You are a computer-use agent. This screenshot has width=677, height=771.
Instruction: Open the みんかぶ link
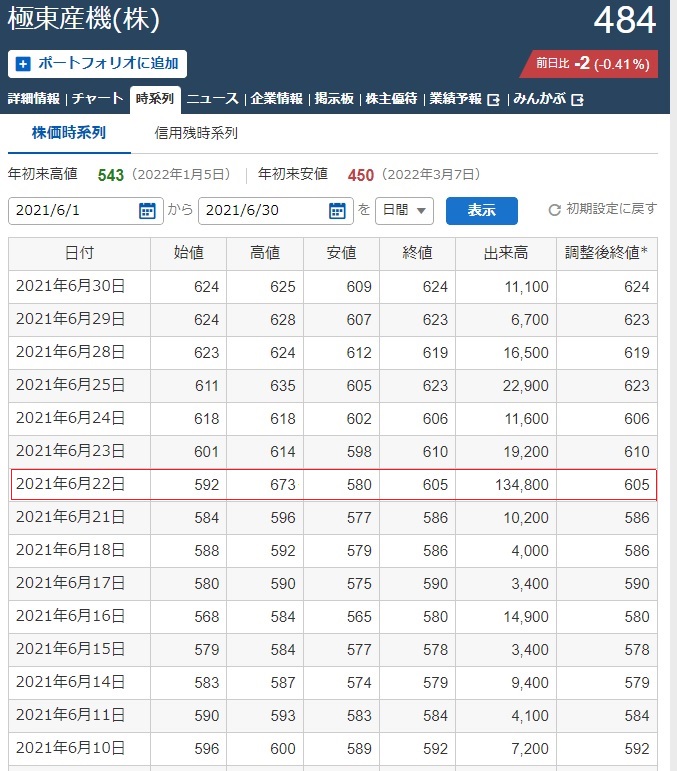540,99
